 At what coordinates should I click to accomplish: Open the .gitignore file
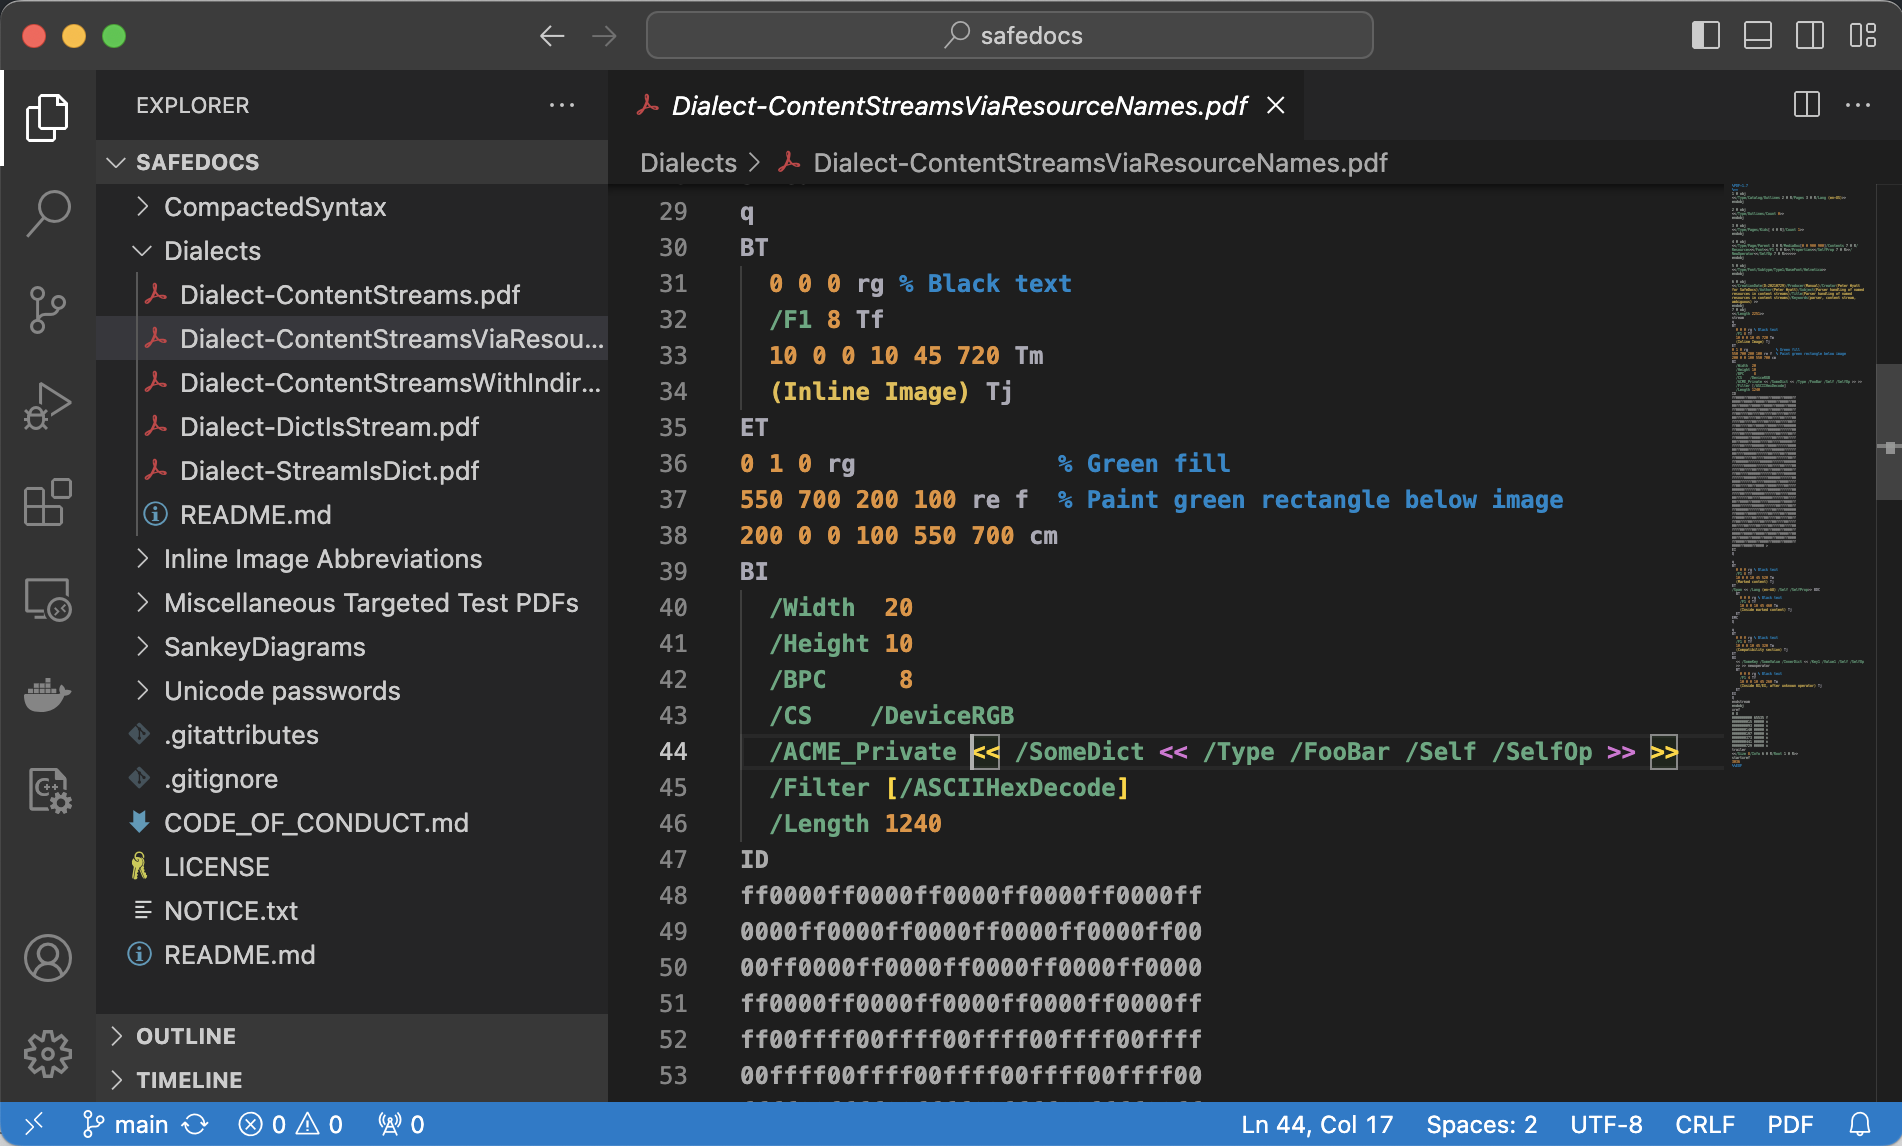[x=352, y=779]
